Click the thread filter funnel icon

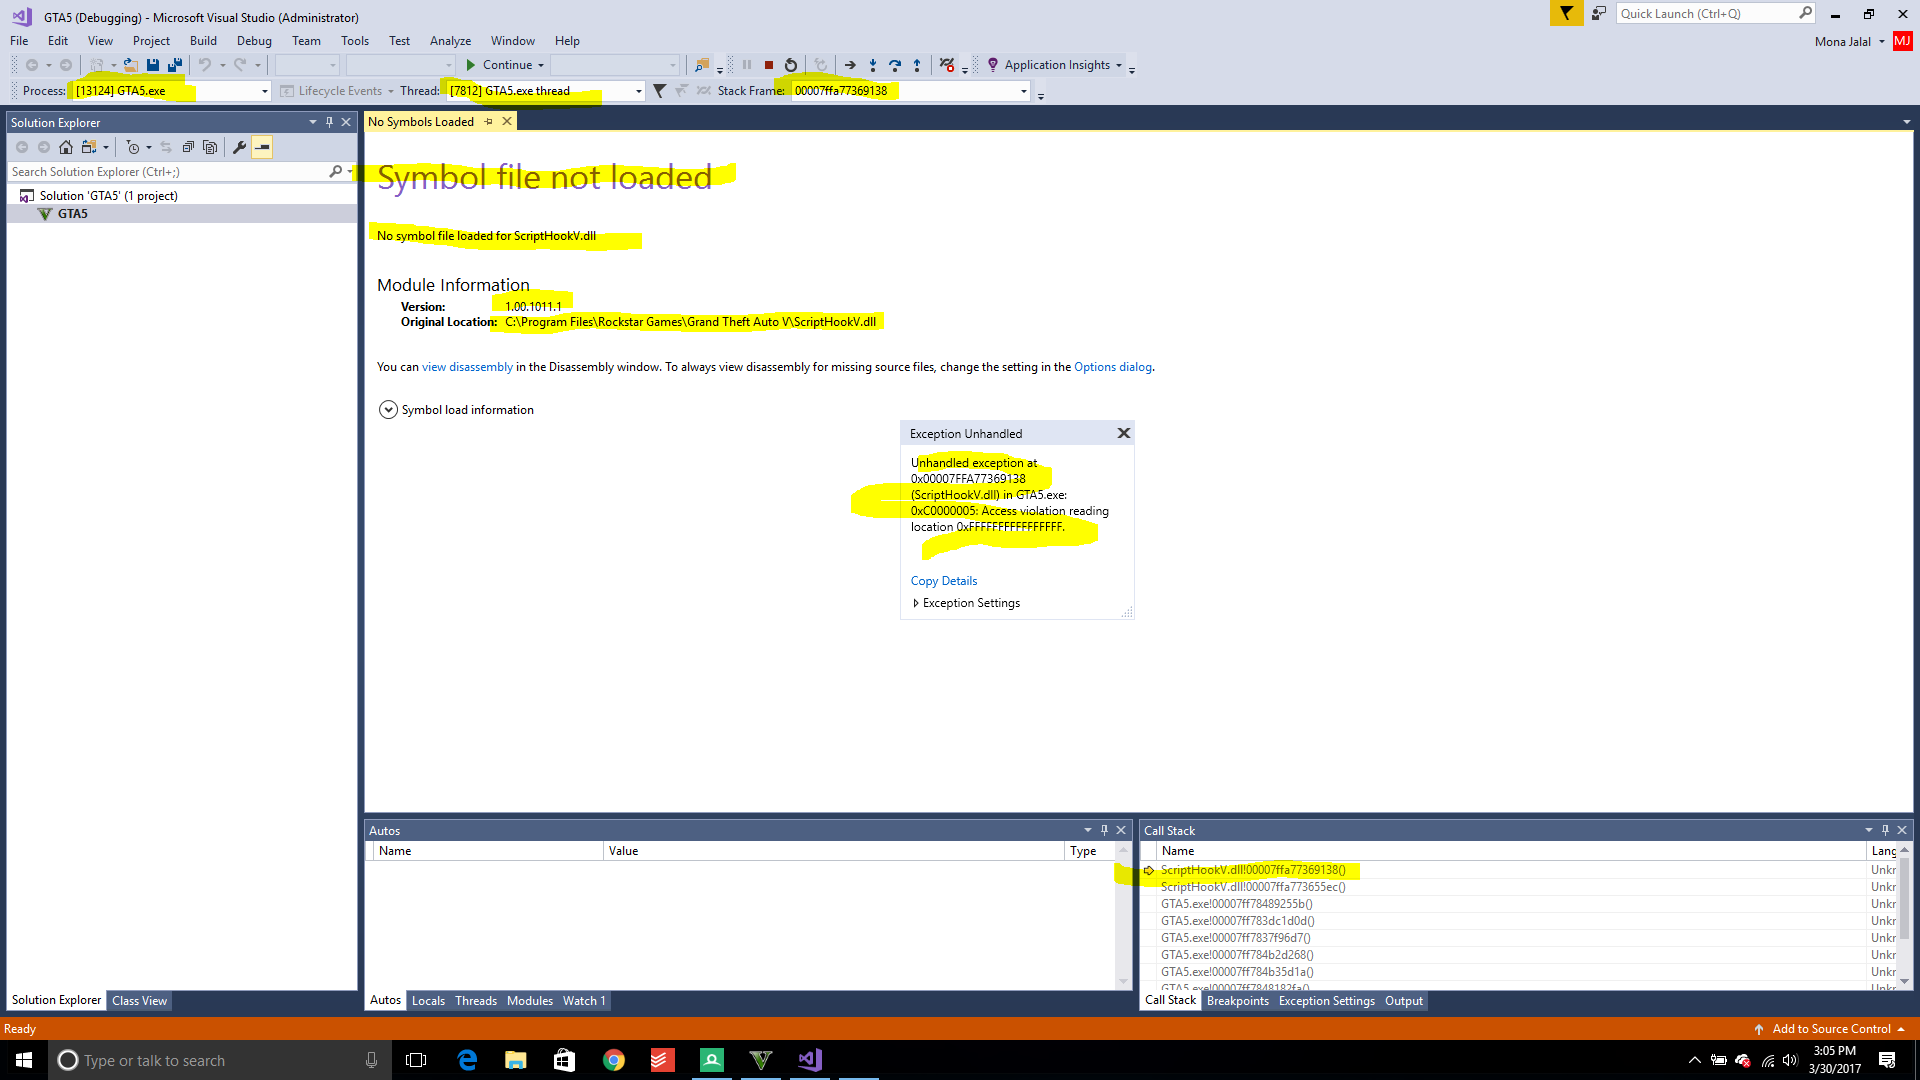659,91
